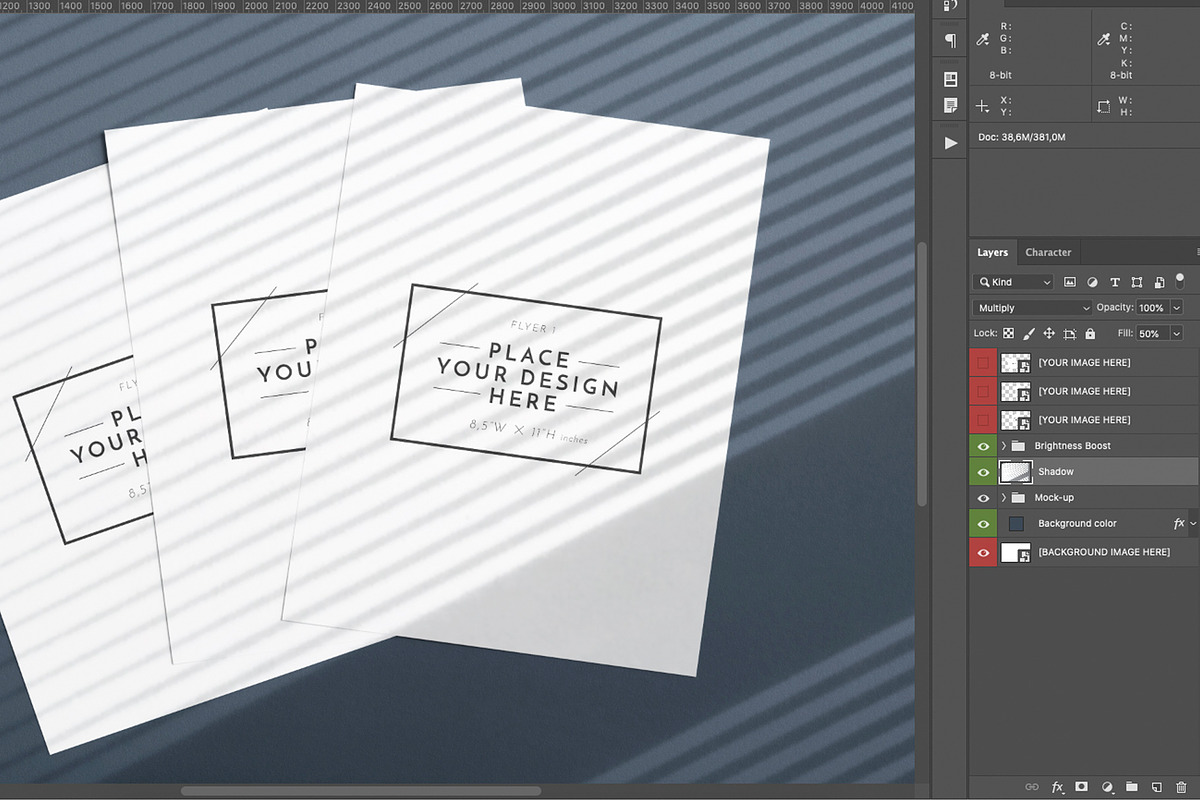Lock layer position
The height and width of the screenshot is (800, 1200).
click(1049, 333)
